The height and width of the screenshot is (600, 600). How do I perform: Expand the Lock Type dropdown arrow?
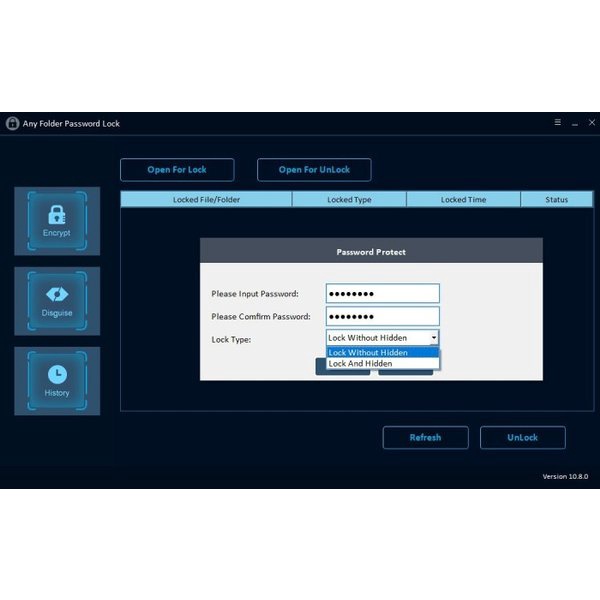click(x=434, y=338)
